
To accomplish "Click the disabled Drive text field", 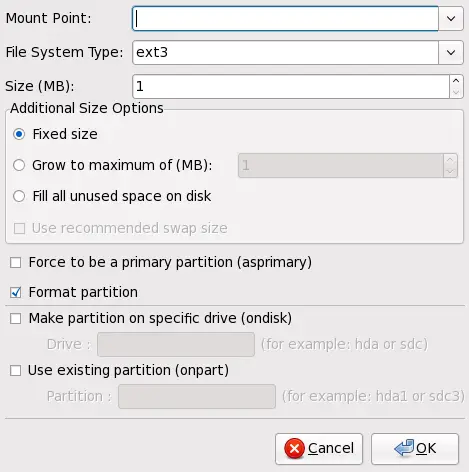I will [x=176, y=344].
